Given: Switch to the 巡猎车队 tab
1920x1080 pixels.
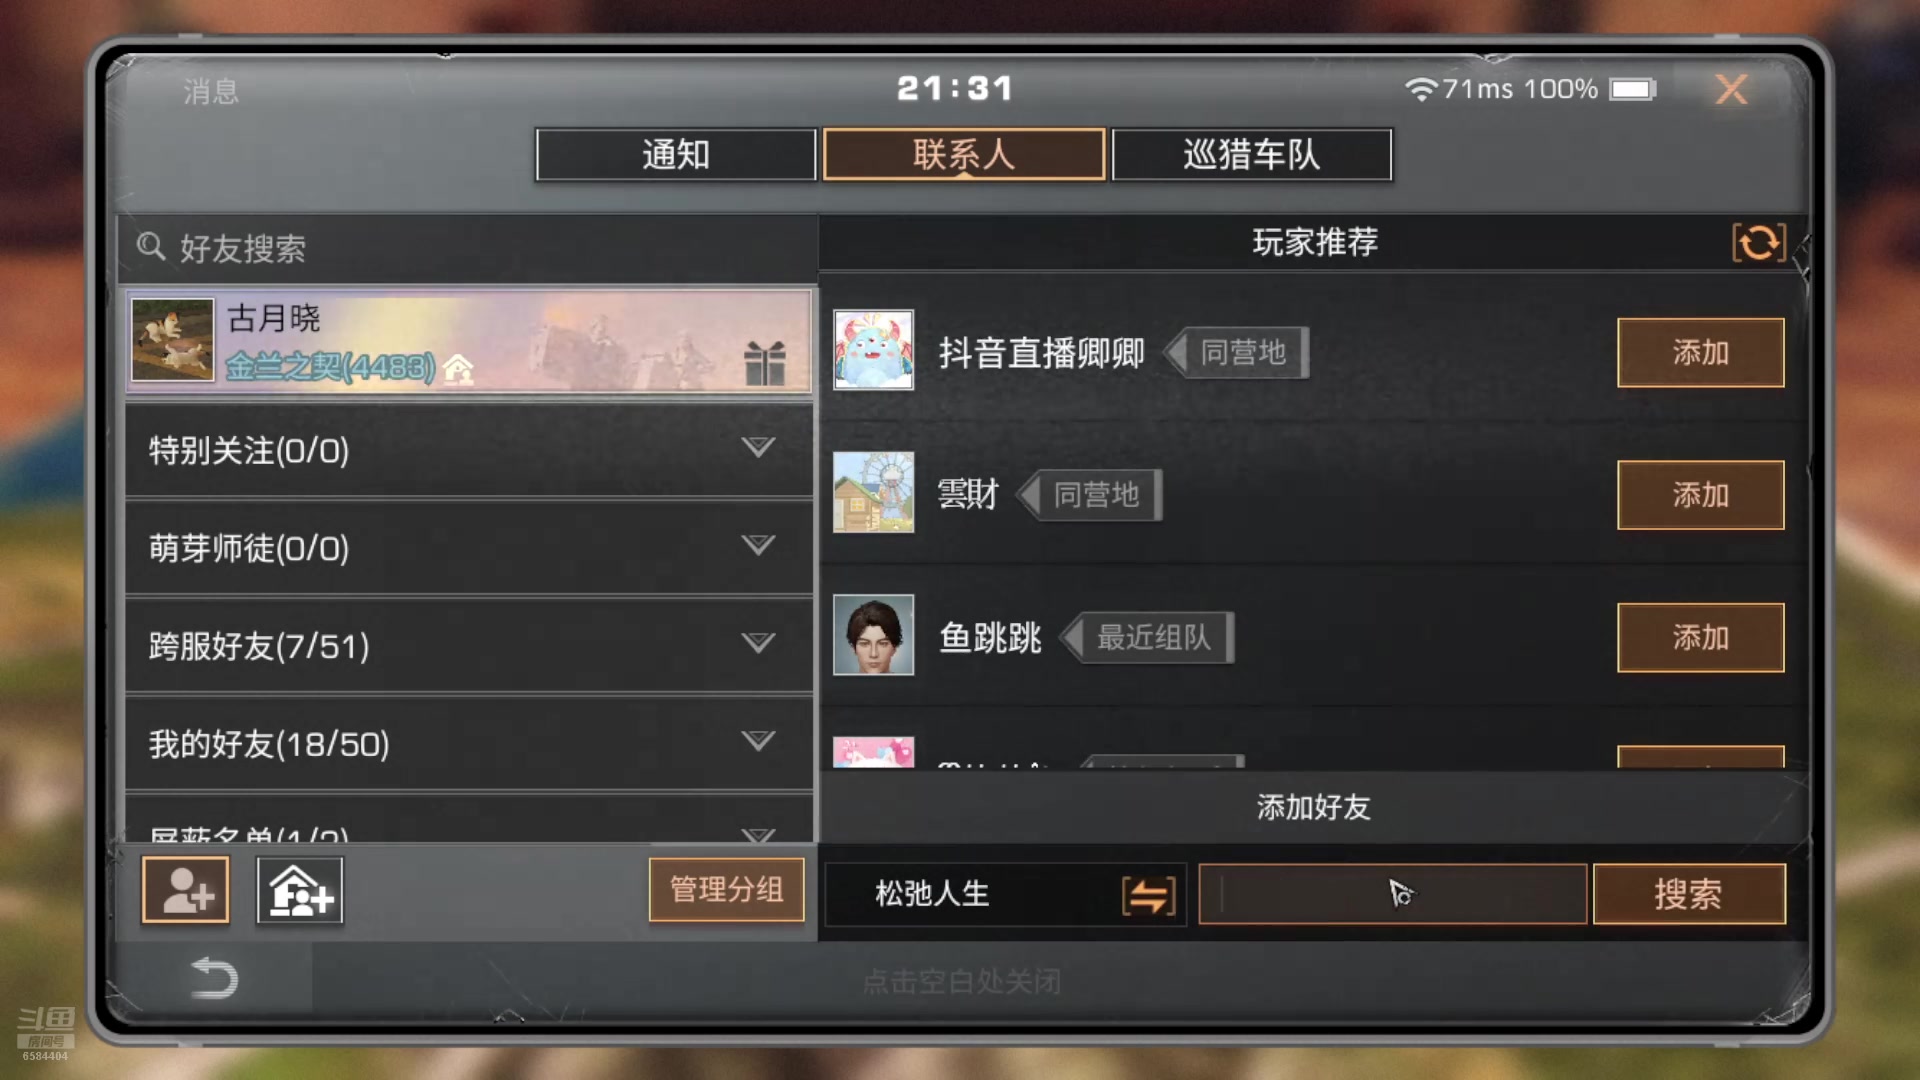Looking at the screenshot, I should [1251, 155].
